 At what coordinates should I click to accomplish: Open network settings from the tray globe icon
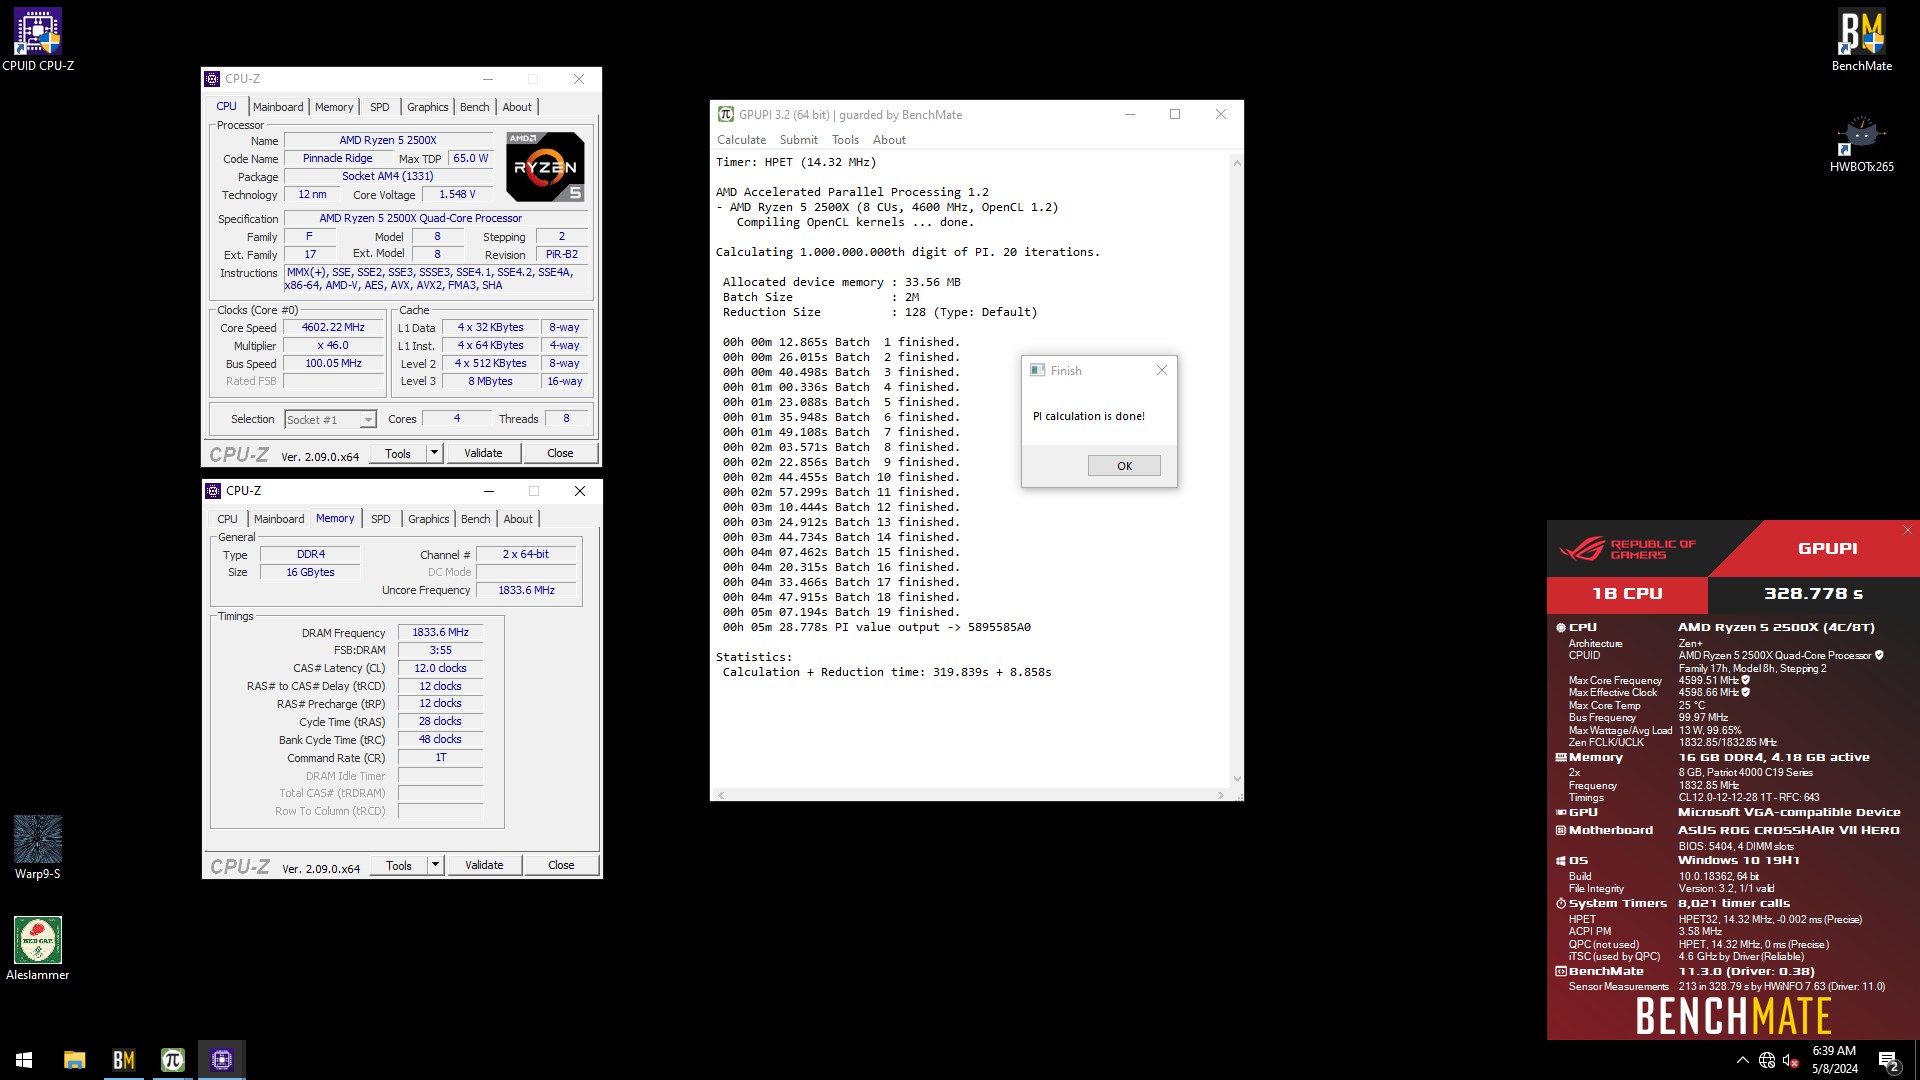click(1767, 1060)
